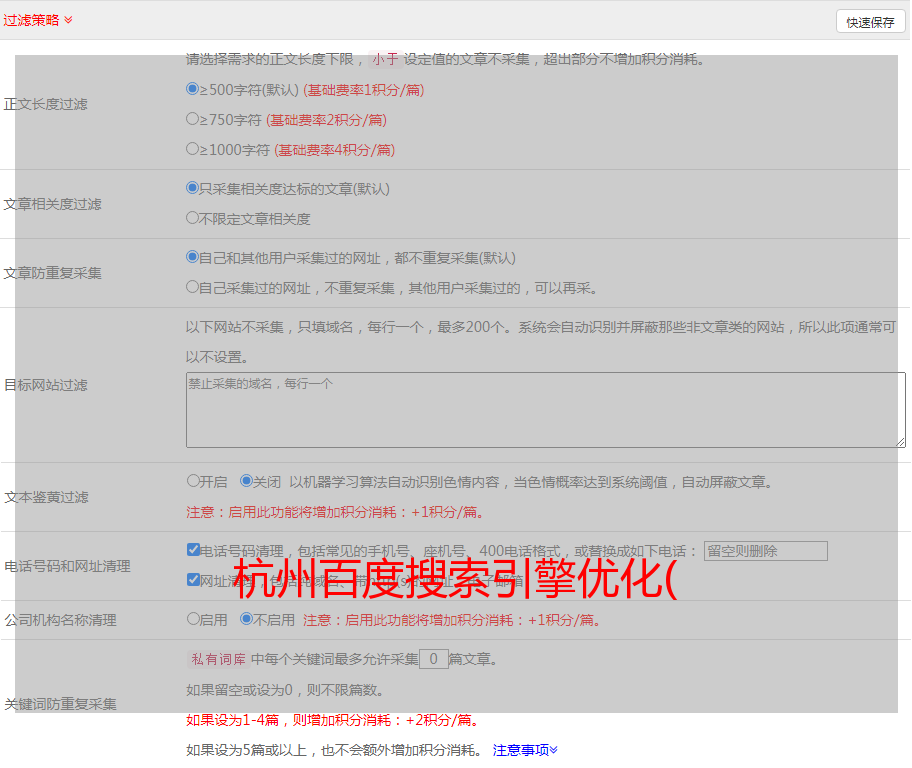912x768 pixels.
Task: Select 启用 for 公司机构名称清理
Action: pyautogui.click(x=193, y=619)
